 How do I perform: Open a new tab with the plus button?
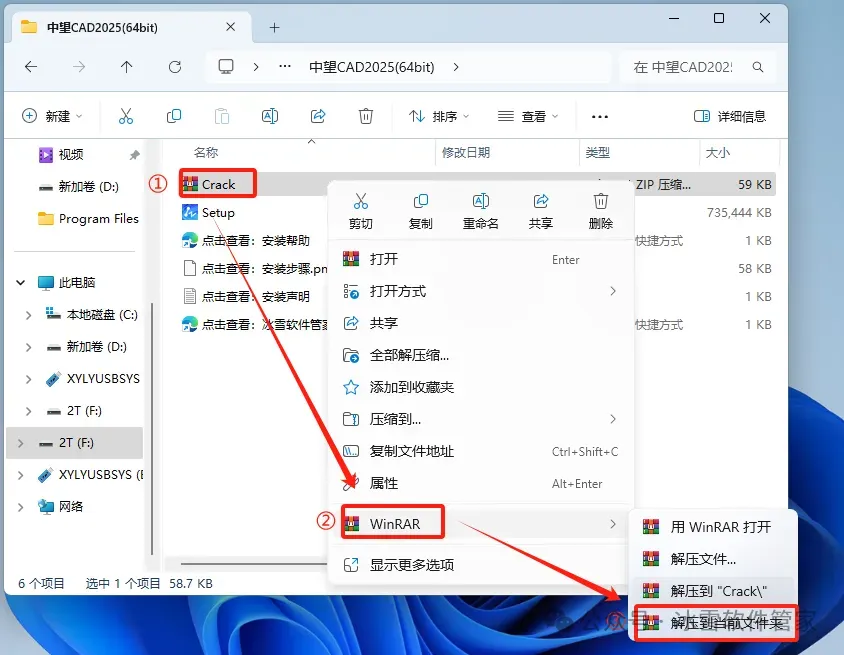275,27
